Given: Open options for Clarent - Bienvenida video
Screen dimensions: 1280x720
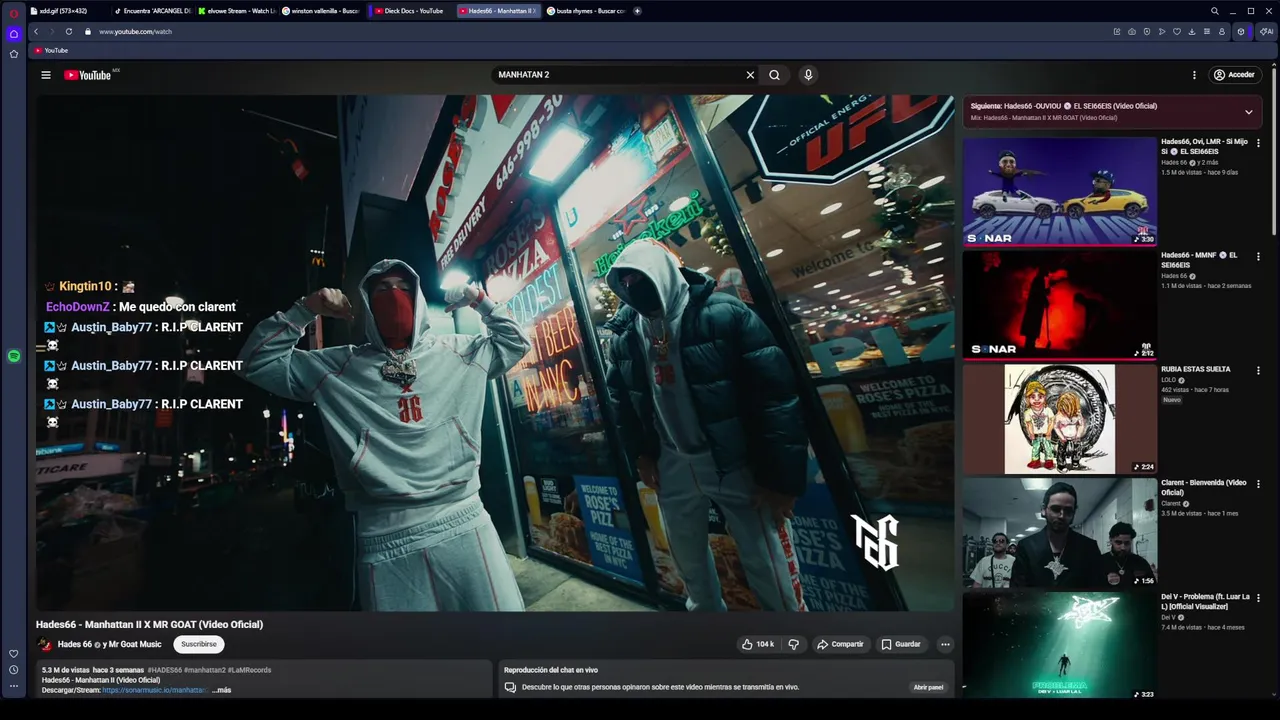Looking at the screenshot, I should pos(1258,484).
